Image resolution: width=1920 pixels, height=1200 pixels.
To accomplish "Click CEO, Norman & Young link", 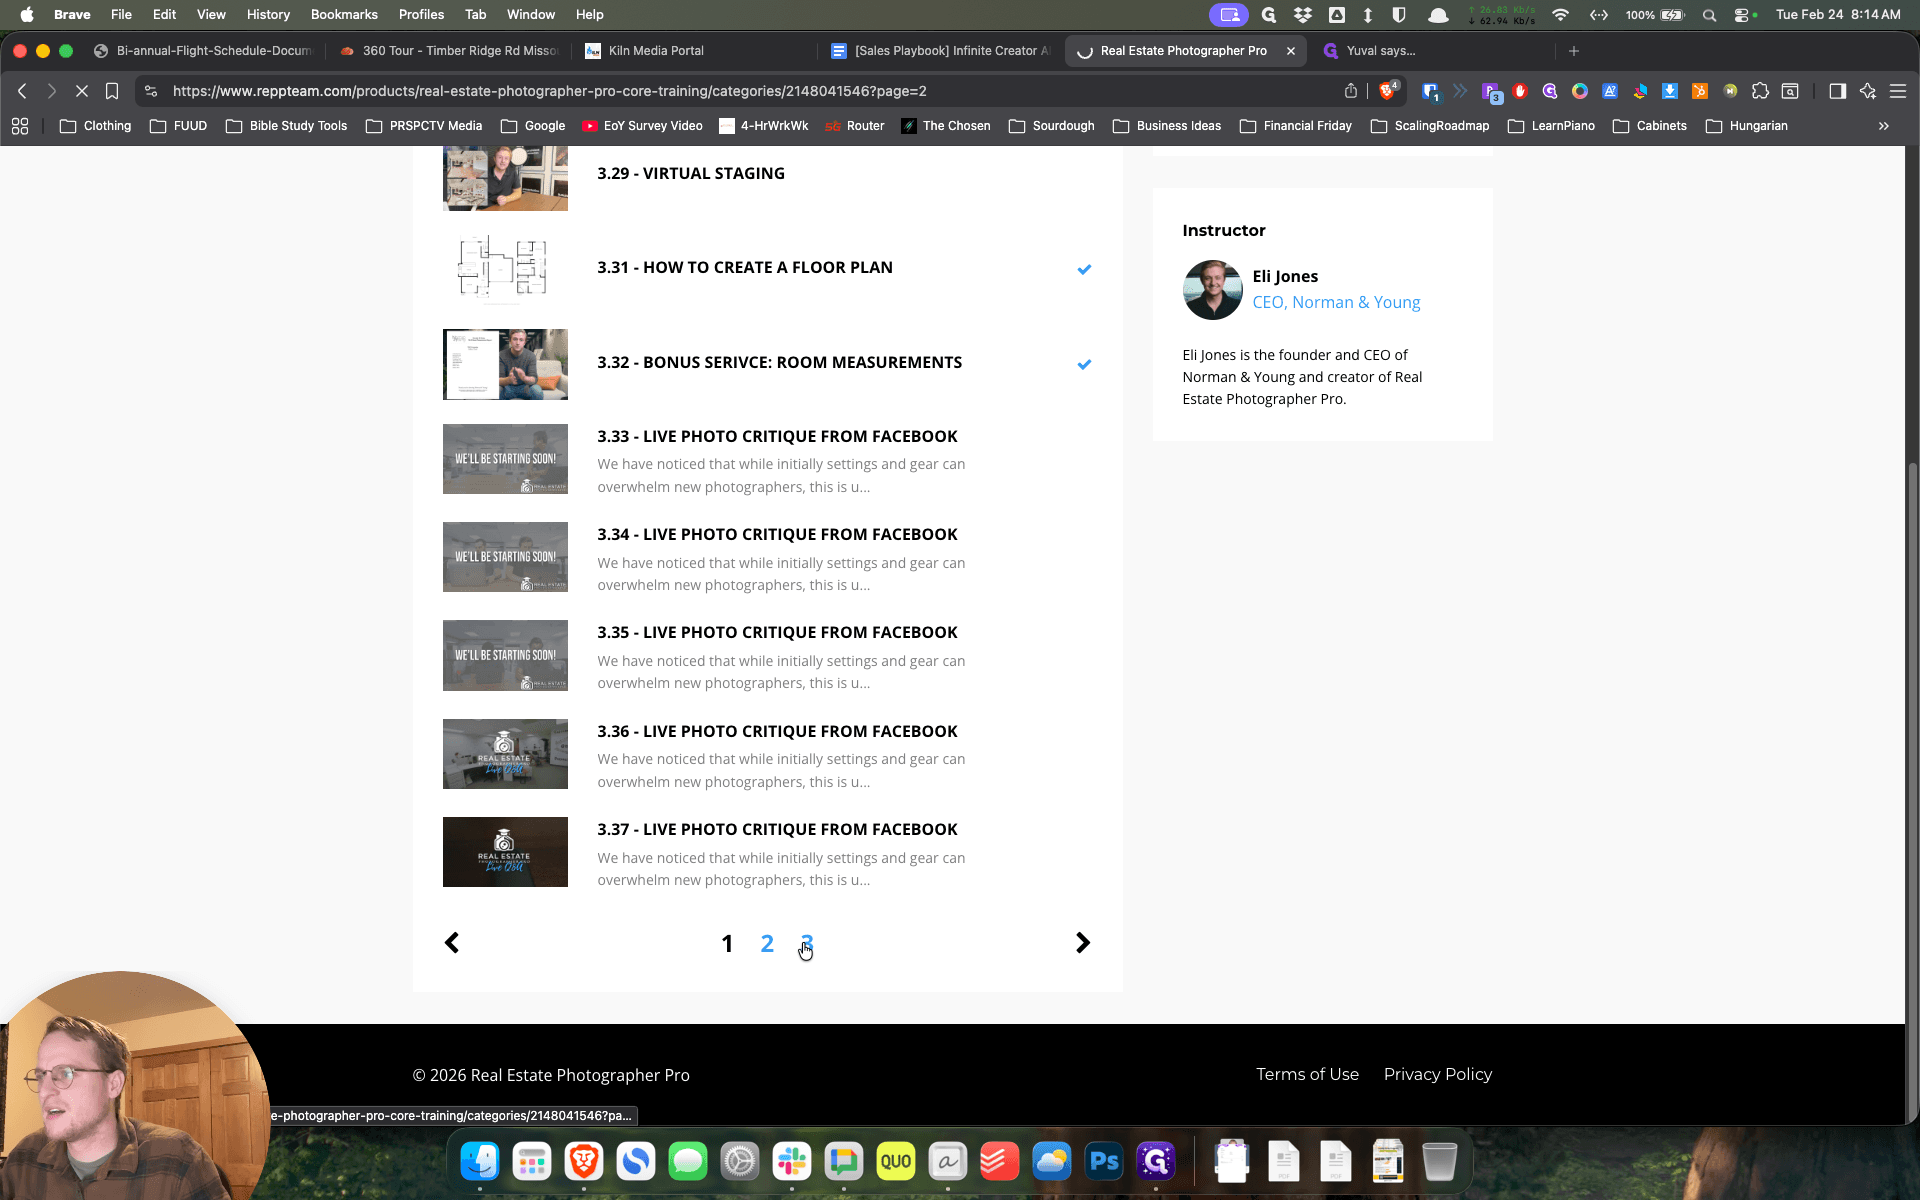I will (x=1336, y=302).
